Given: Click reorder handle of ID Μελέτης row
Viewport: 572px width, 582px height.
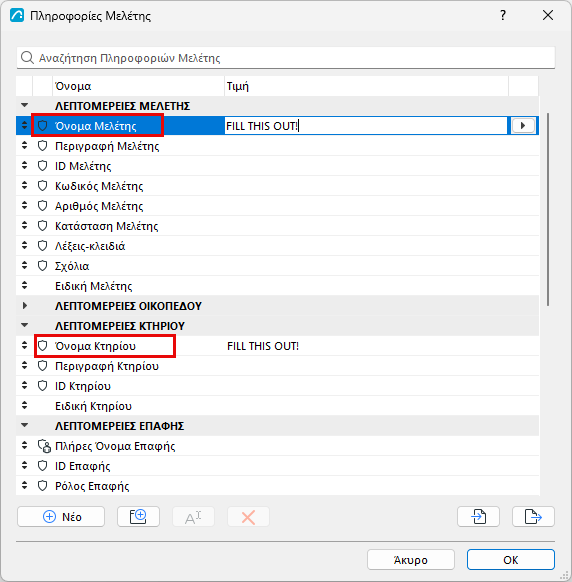Looking at the screenshot, I should tap(24, 166).
